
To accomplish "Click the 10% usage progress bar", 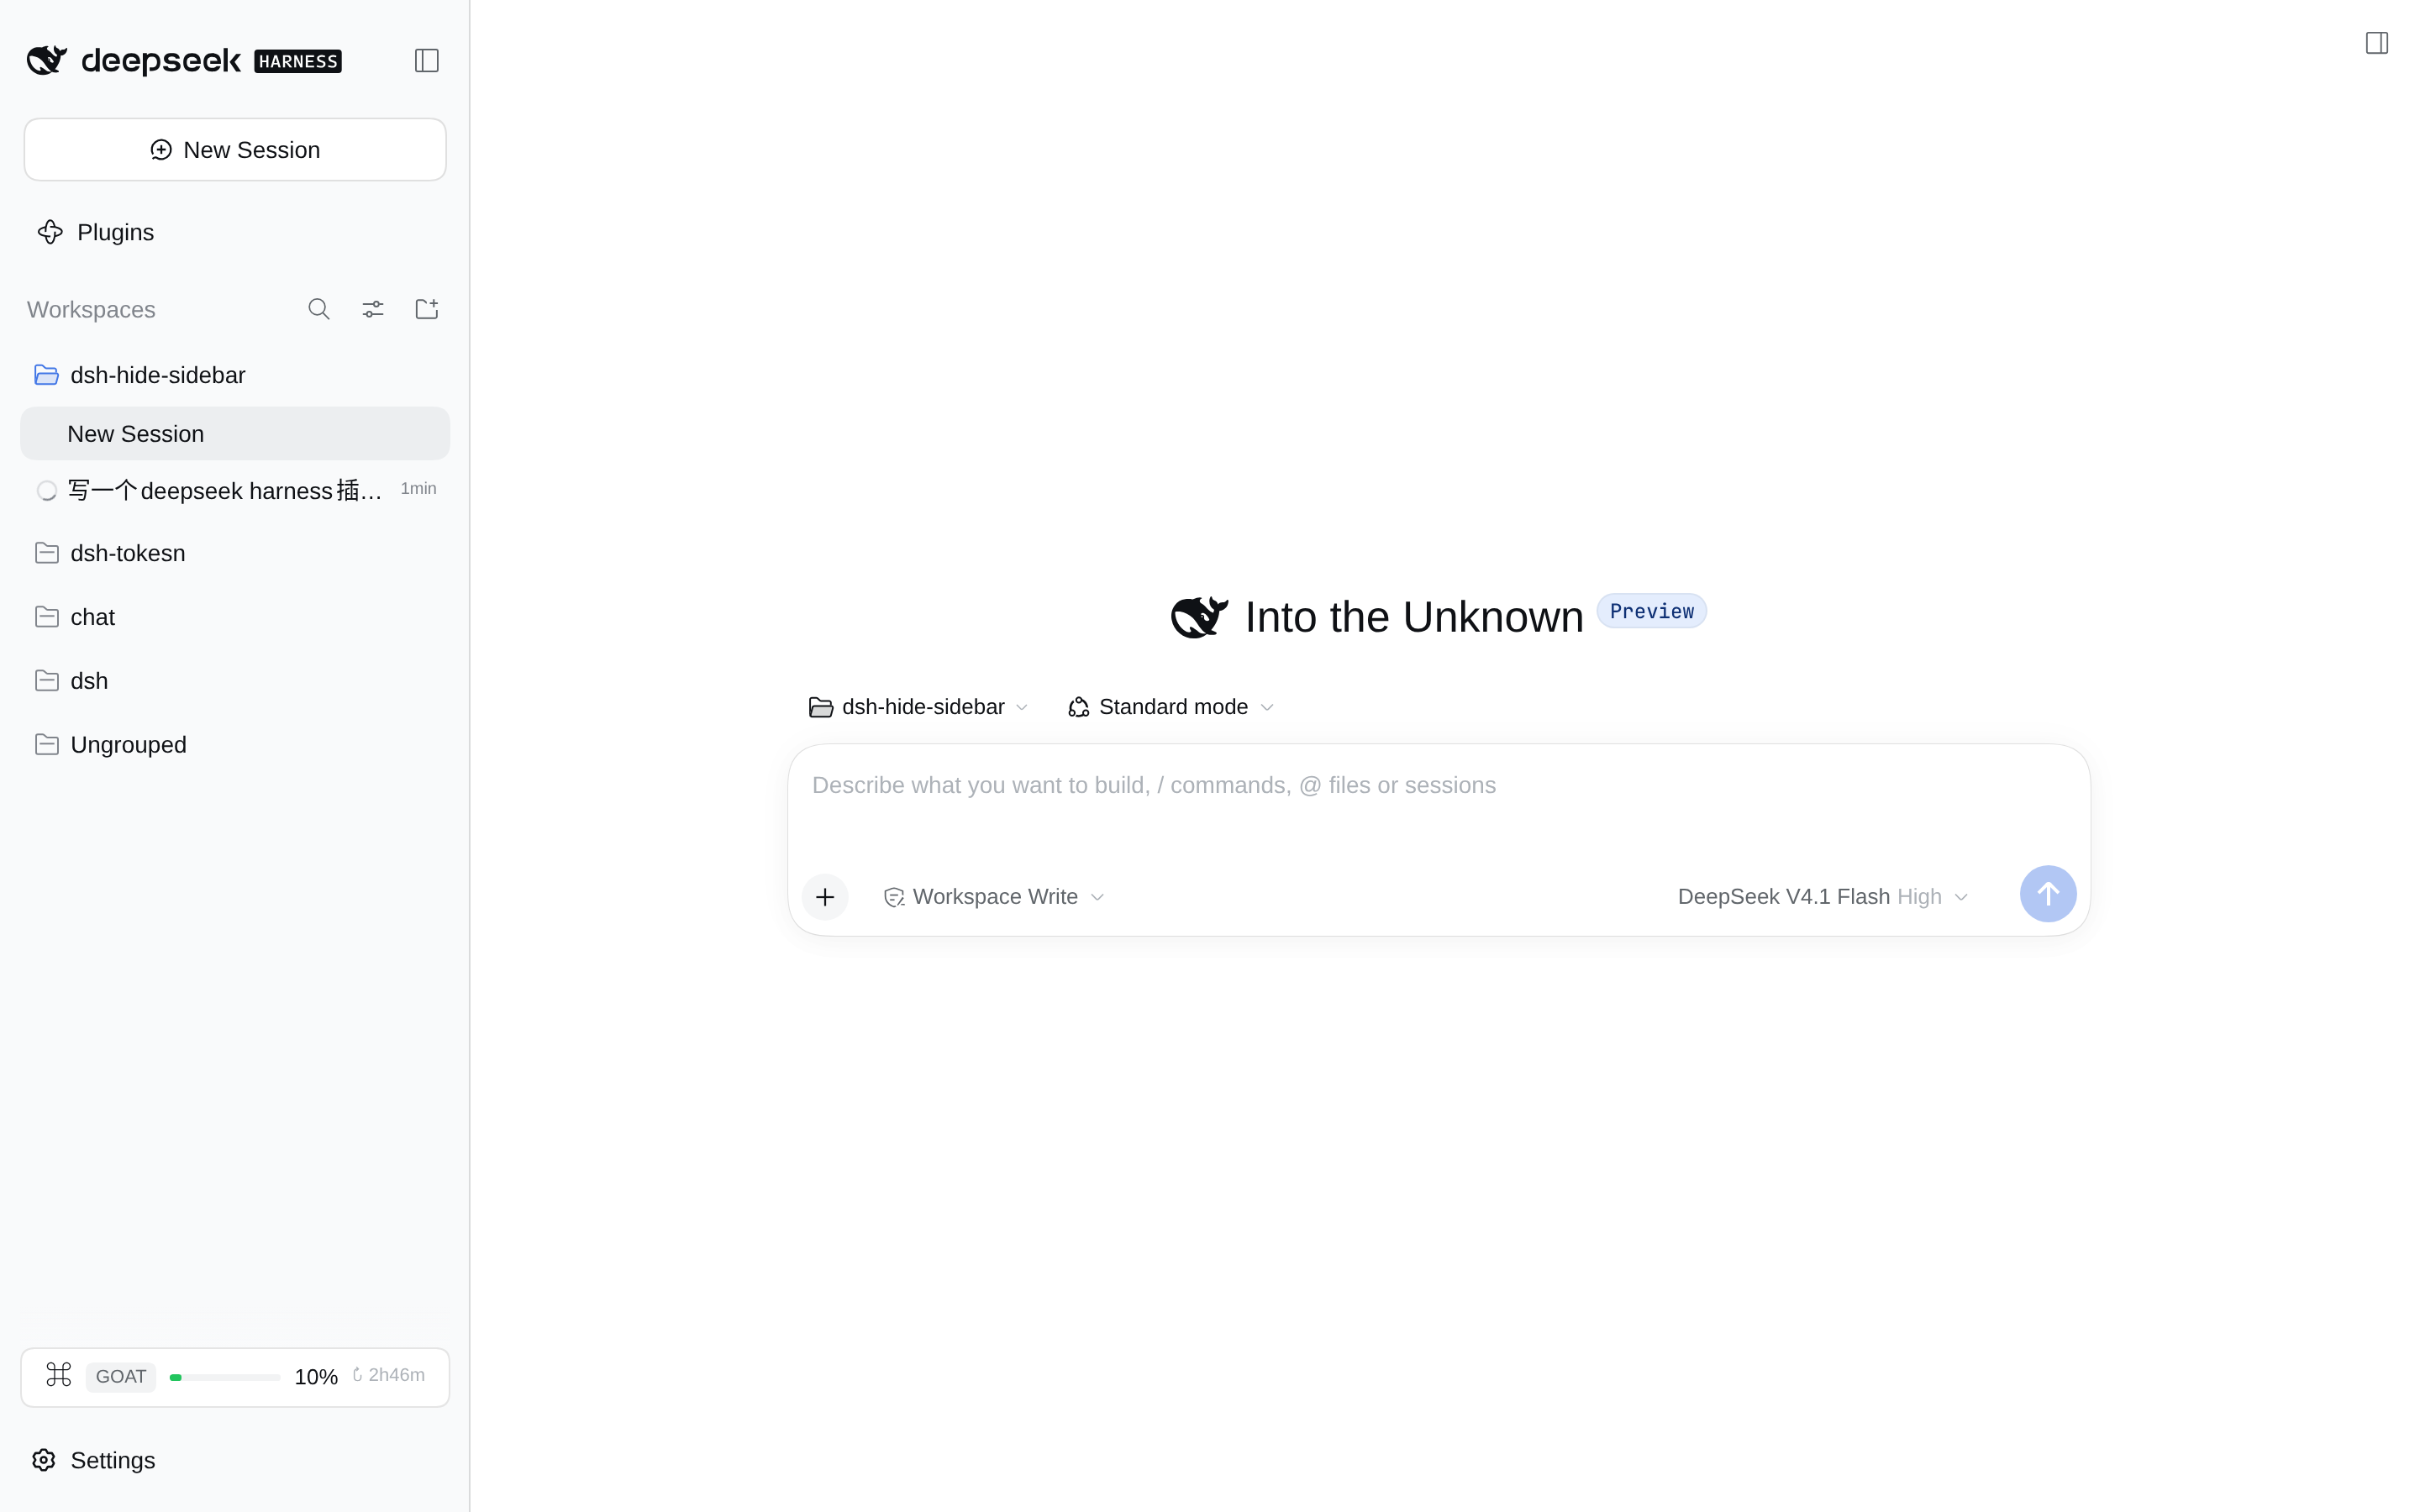I will pyautogui.click(x=225, y=1377).
